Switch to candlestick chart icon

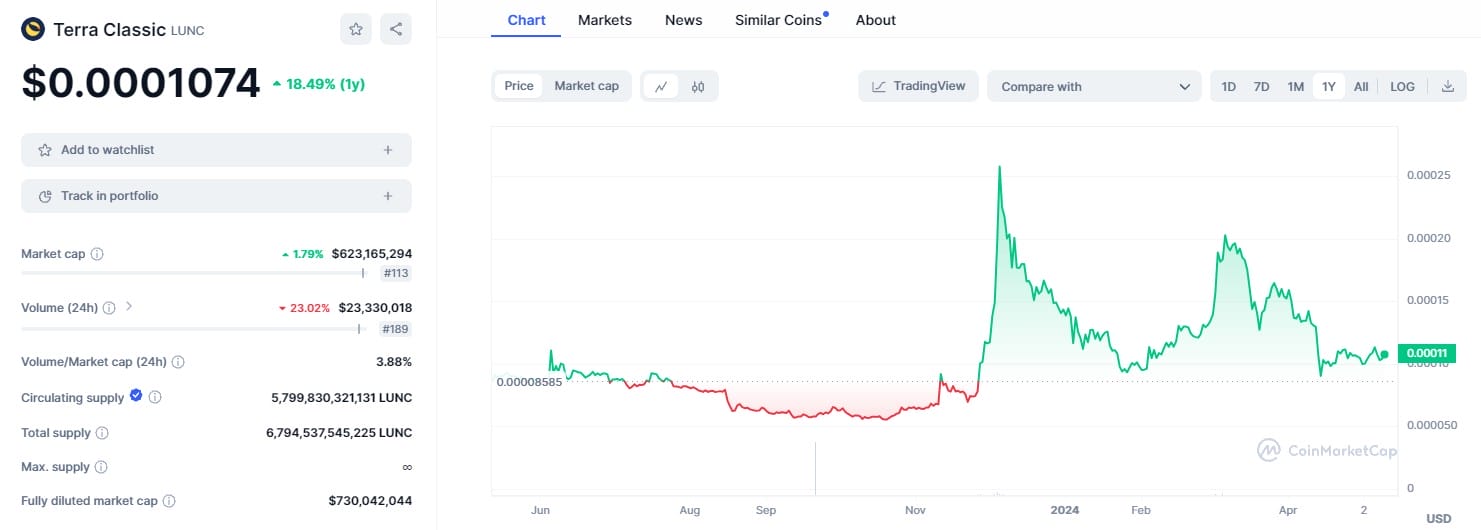(x=698, y=87)
